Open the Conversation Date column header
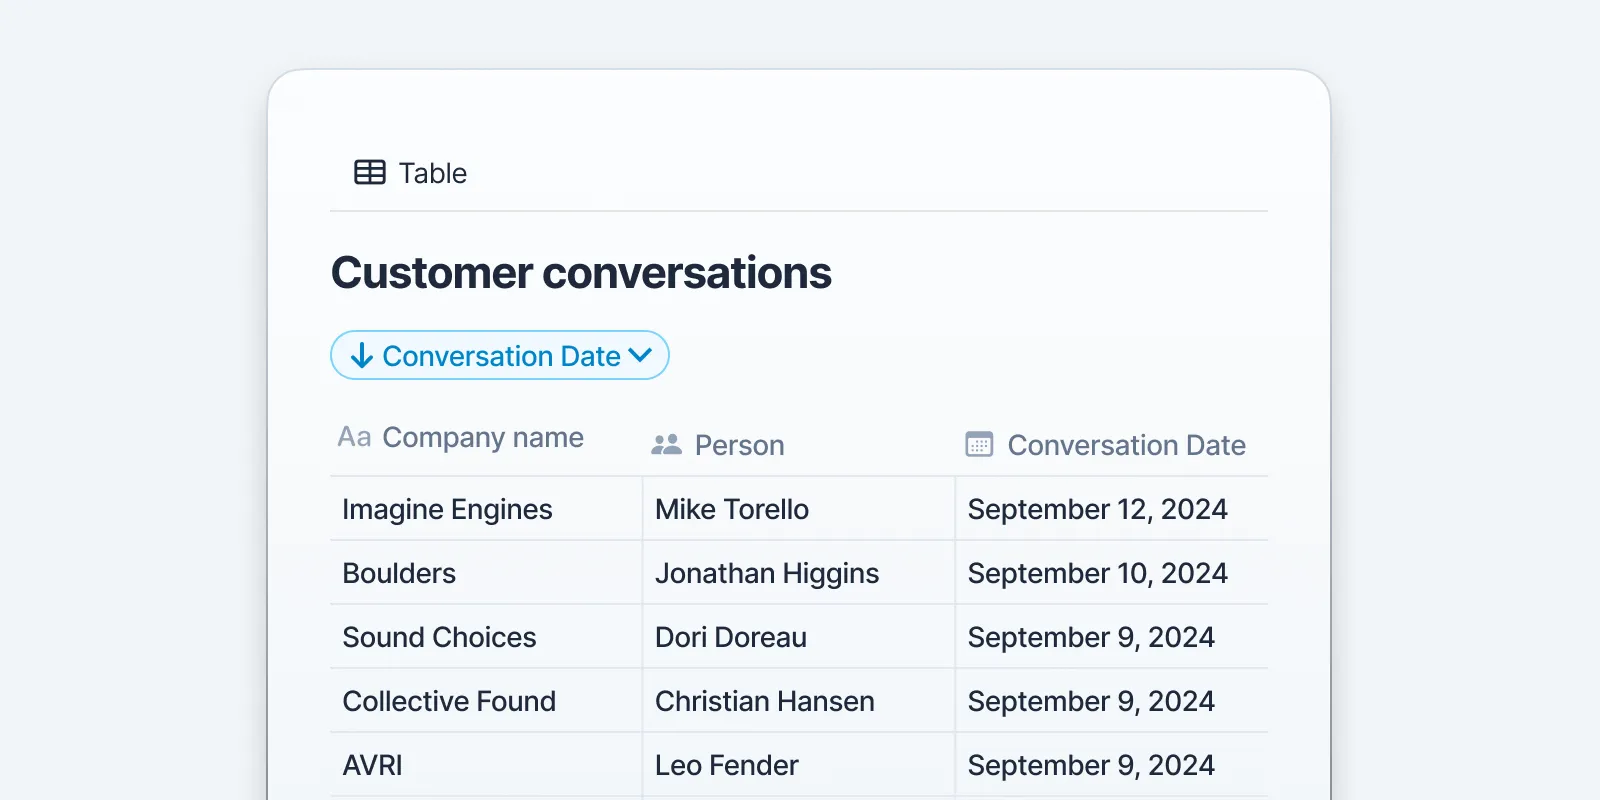 1126,445
